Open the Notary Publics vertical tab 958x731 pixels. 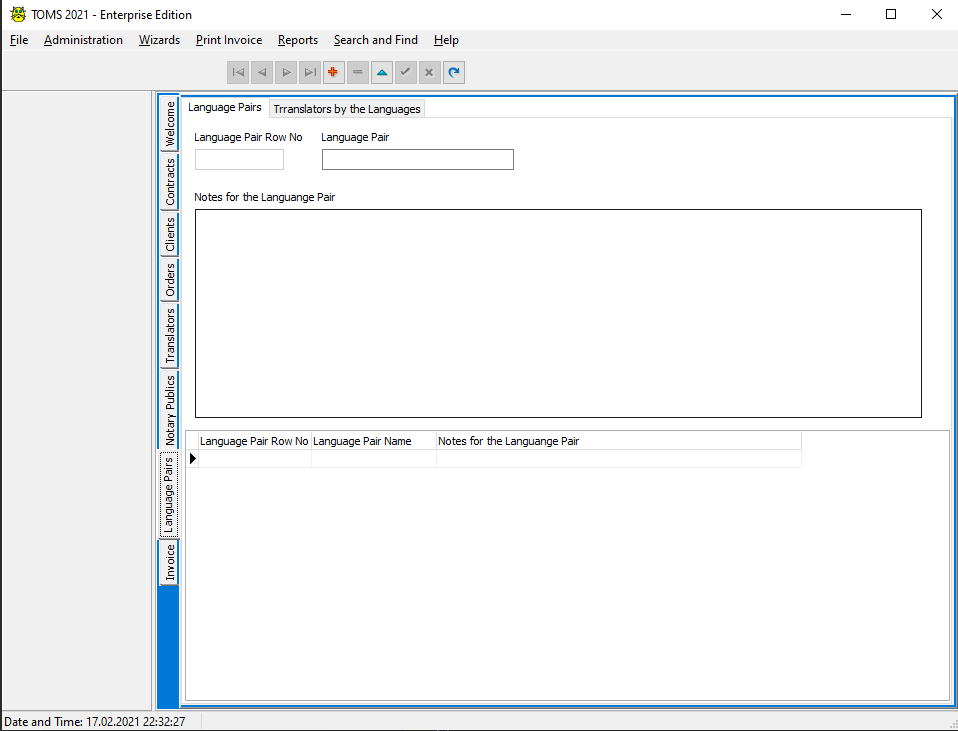[x=170, y=410]
